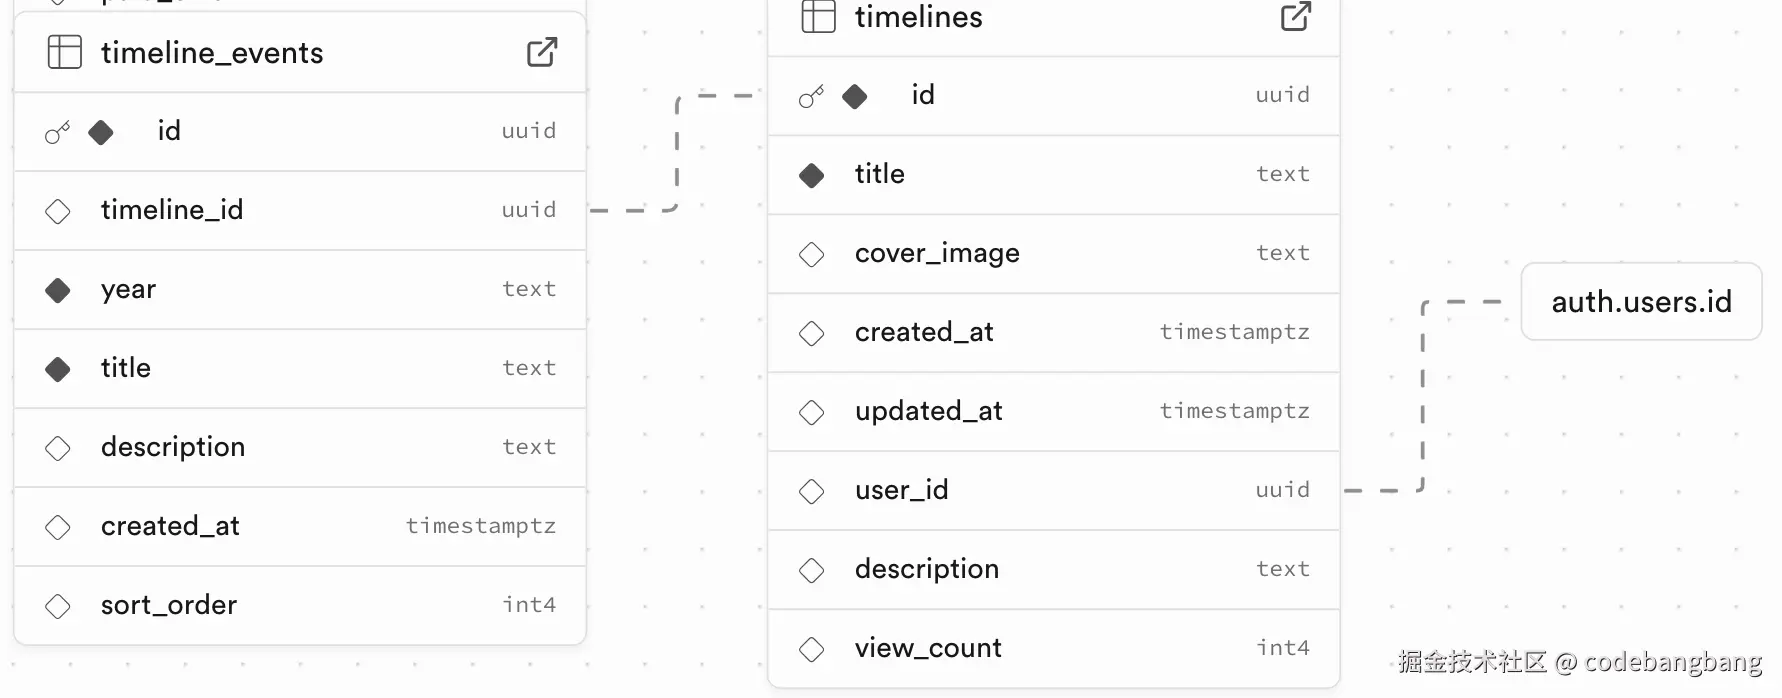Click the timestamptz type of updated_at

point(1235,411)
